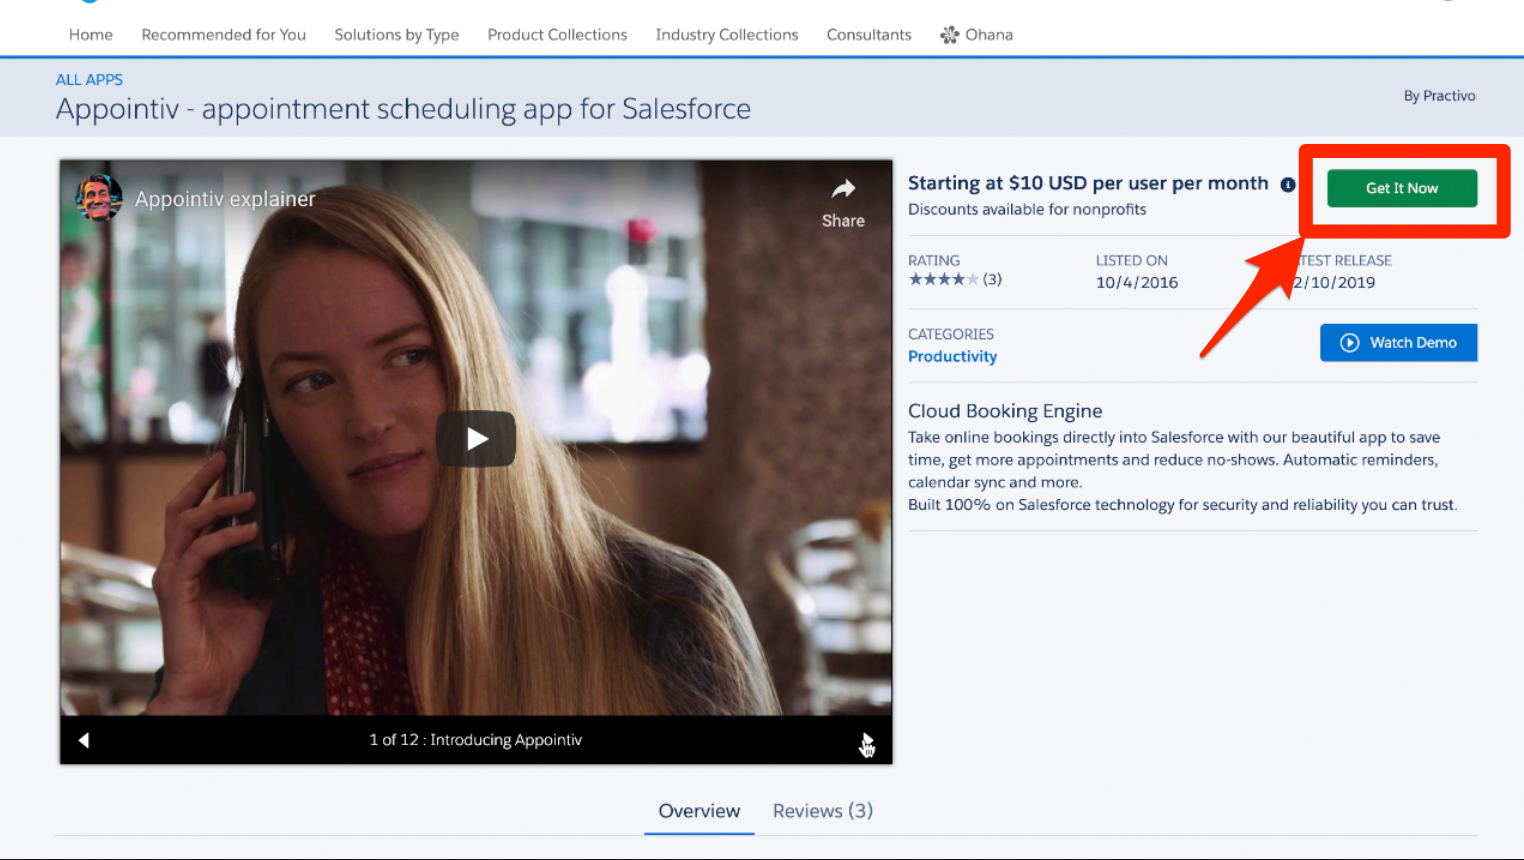Open Industry Collections menu
The height and width of the screenshot is (860, 1524).
(x=727, y=35)
